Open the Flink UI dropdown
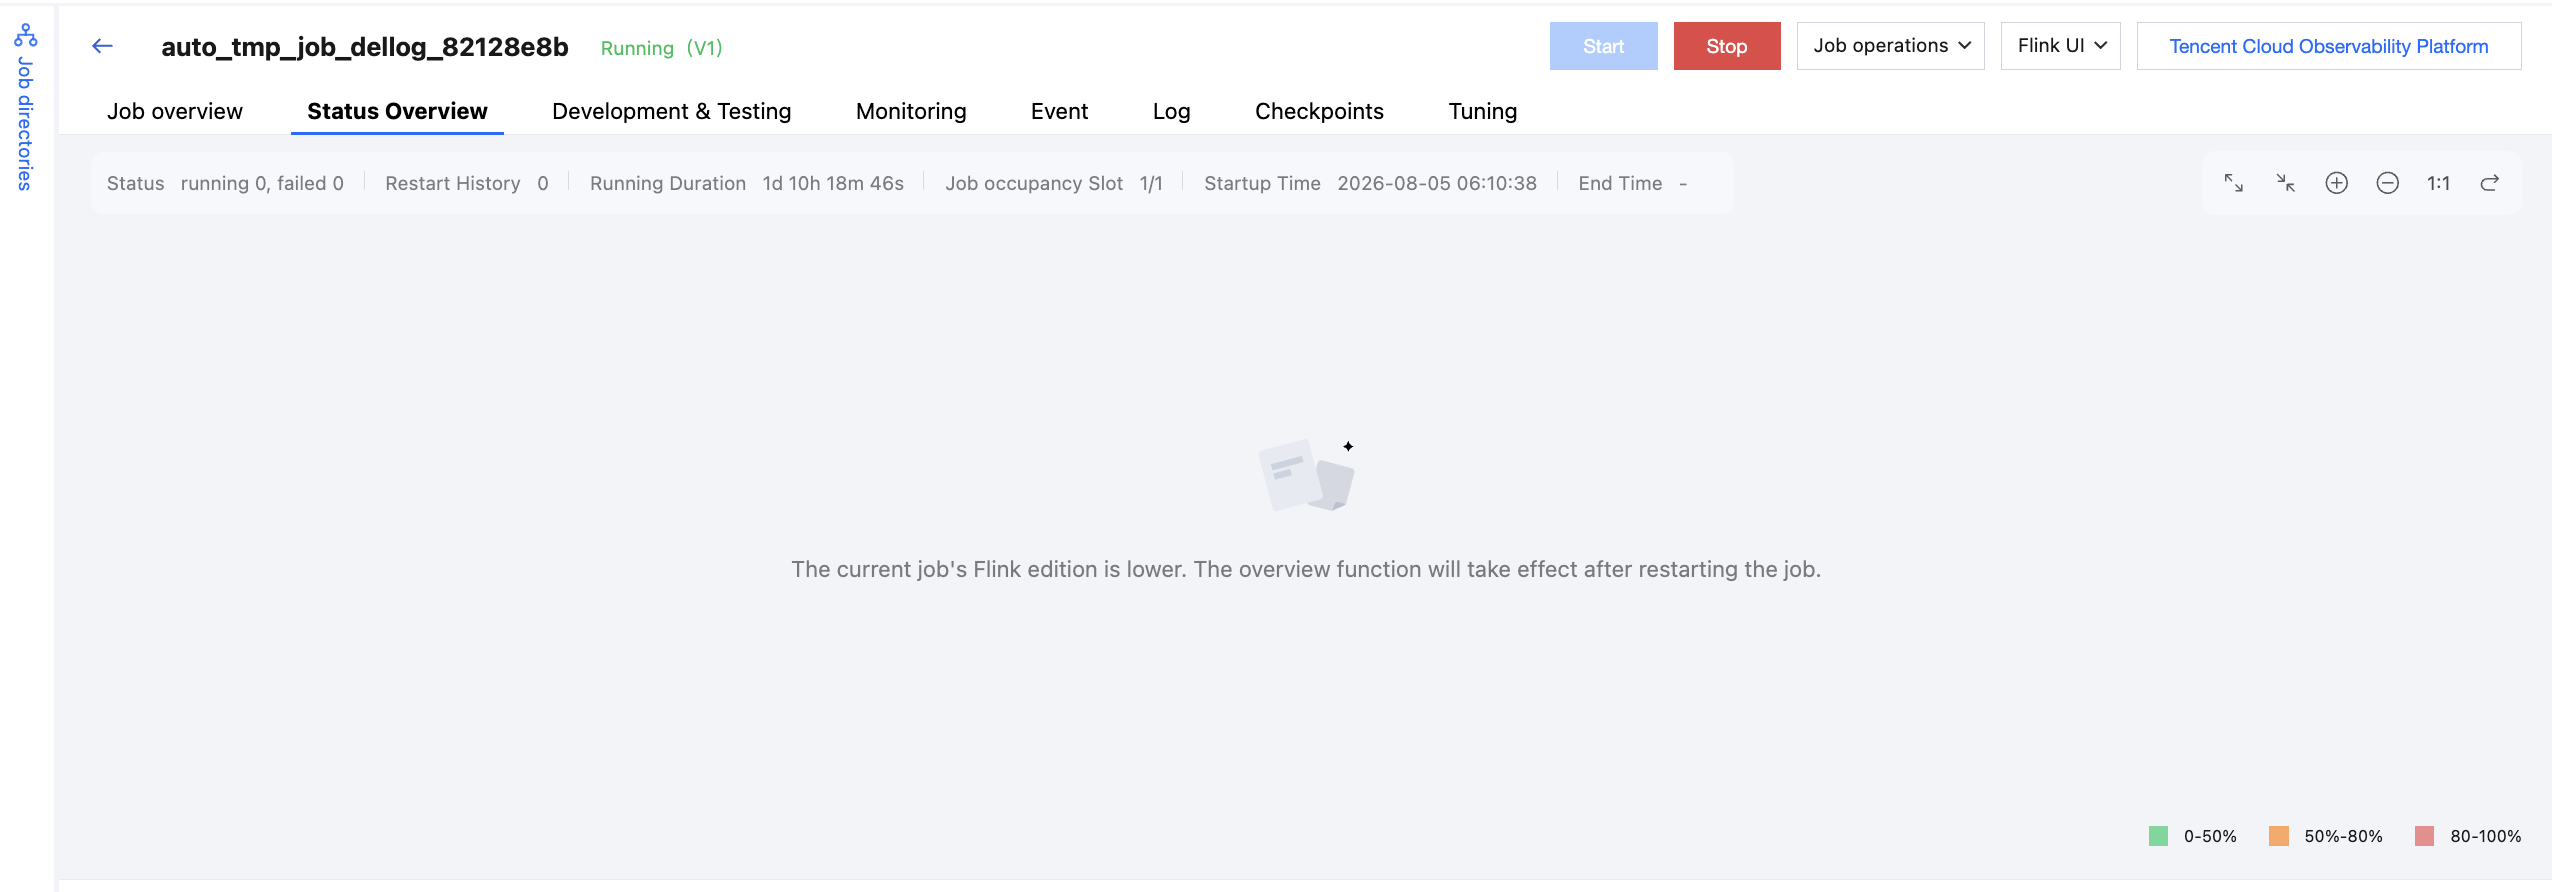Image resolution: width=2552 pixels, height=892 pixels. [x=2060, y=46]
